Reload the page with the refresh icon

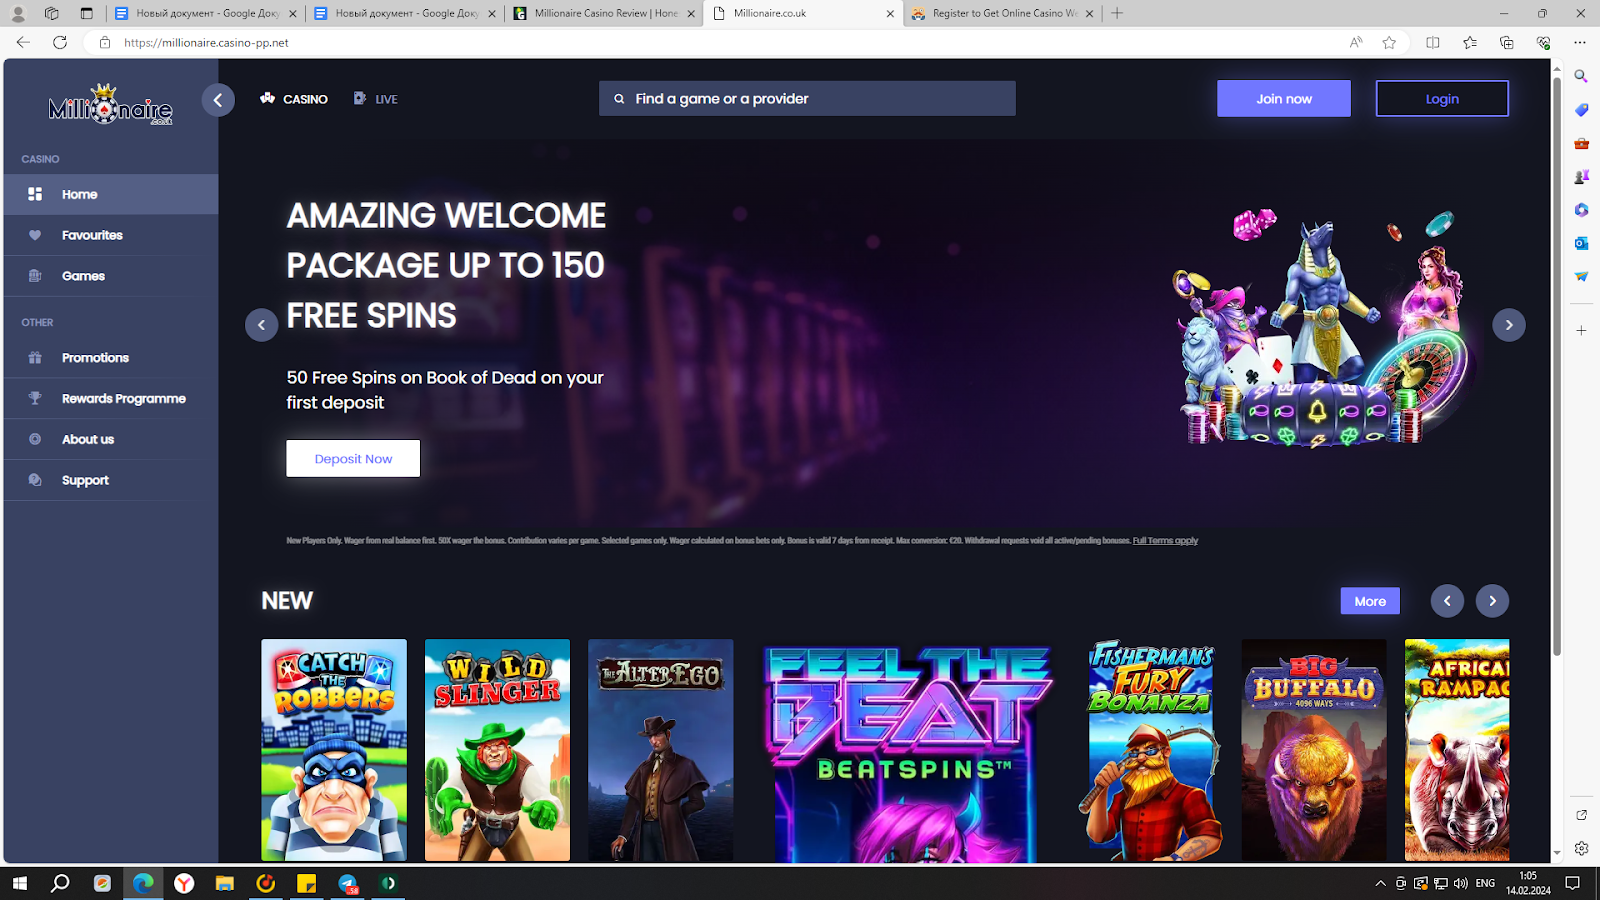pos(60,42)
